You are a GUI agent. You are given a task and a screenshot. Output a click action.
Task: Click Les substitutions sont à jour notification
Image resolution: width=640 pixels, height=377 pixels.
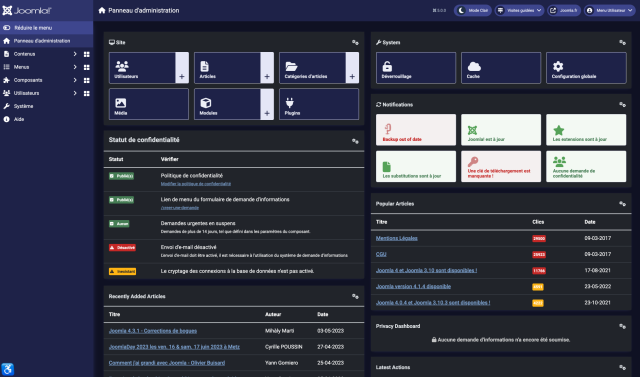(x=416, y=166)
